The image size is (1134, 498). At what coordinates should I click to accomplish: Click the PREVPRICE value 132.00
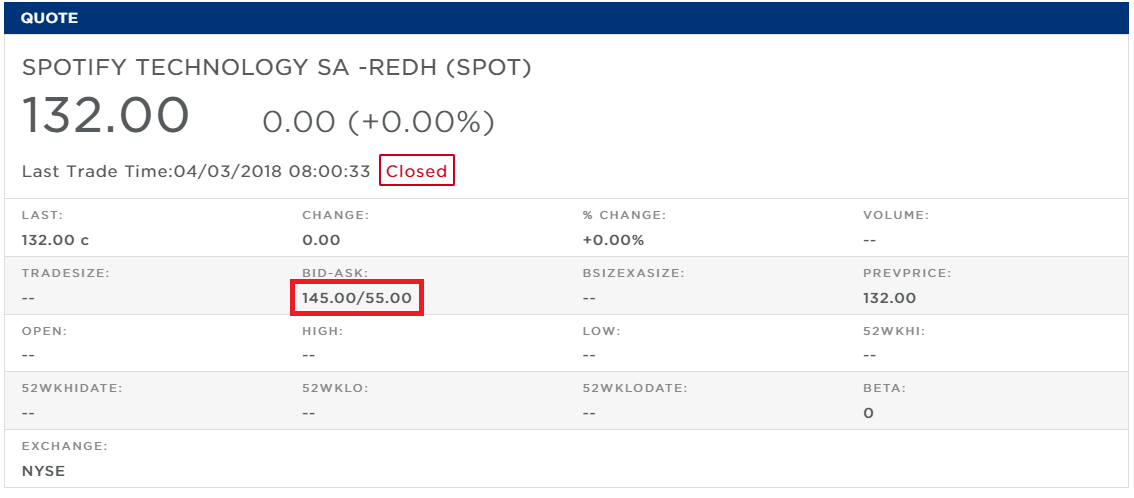[889, 298]
